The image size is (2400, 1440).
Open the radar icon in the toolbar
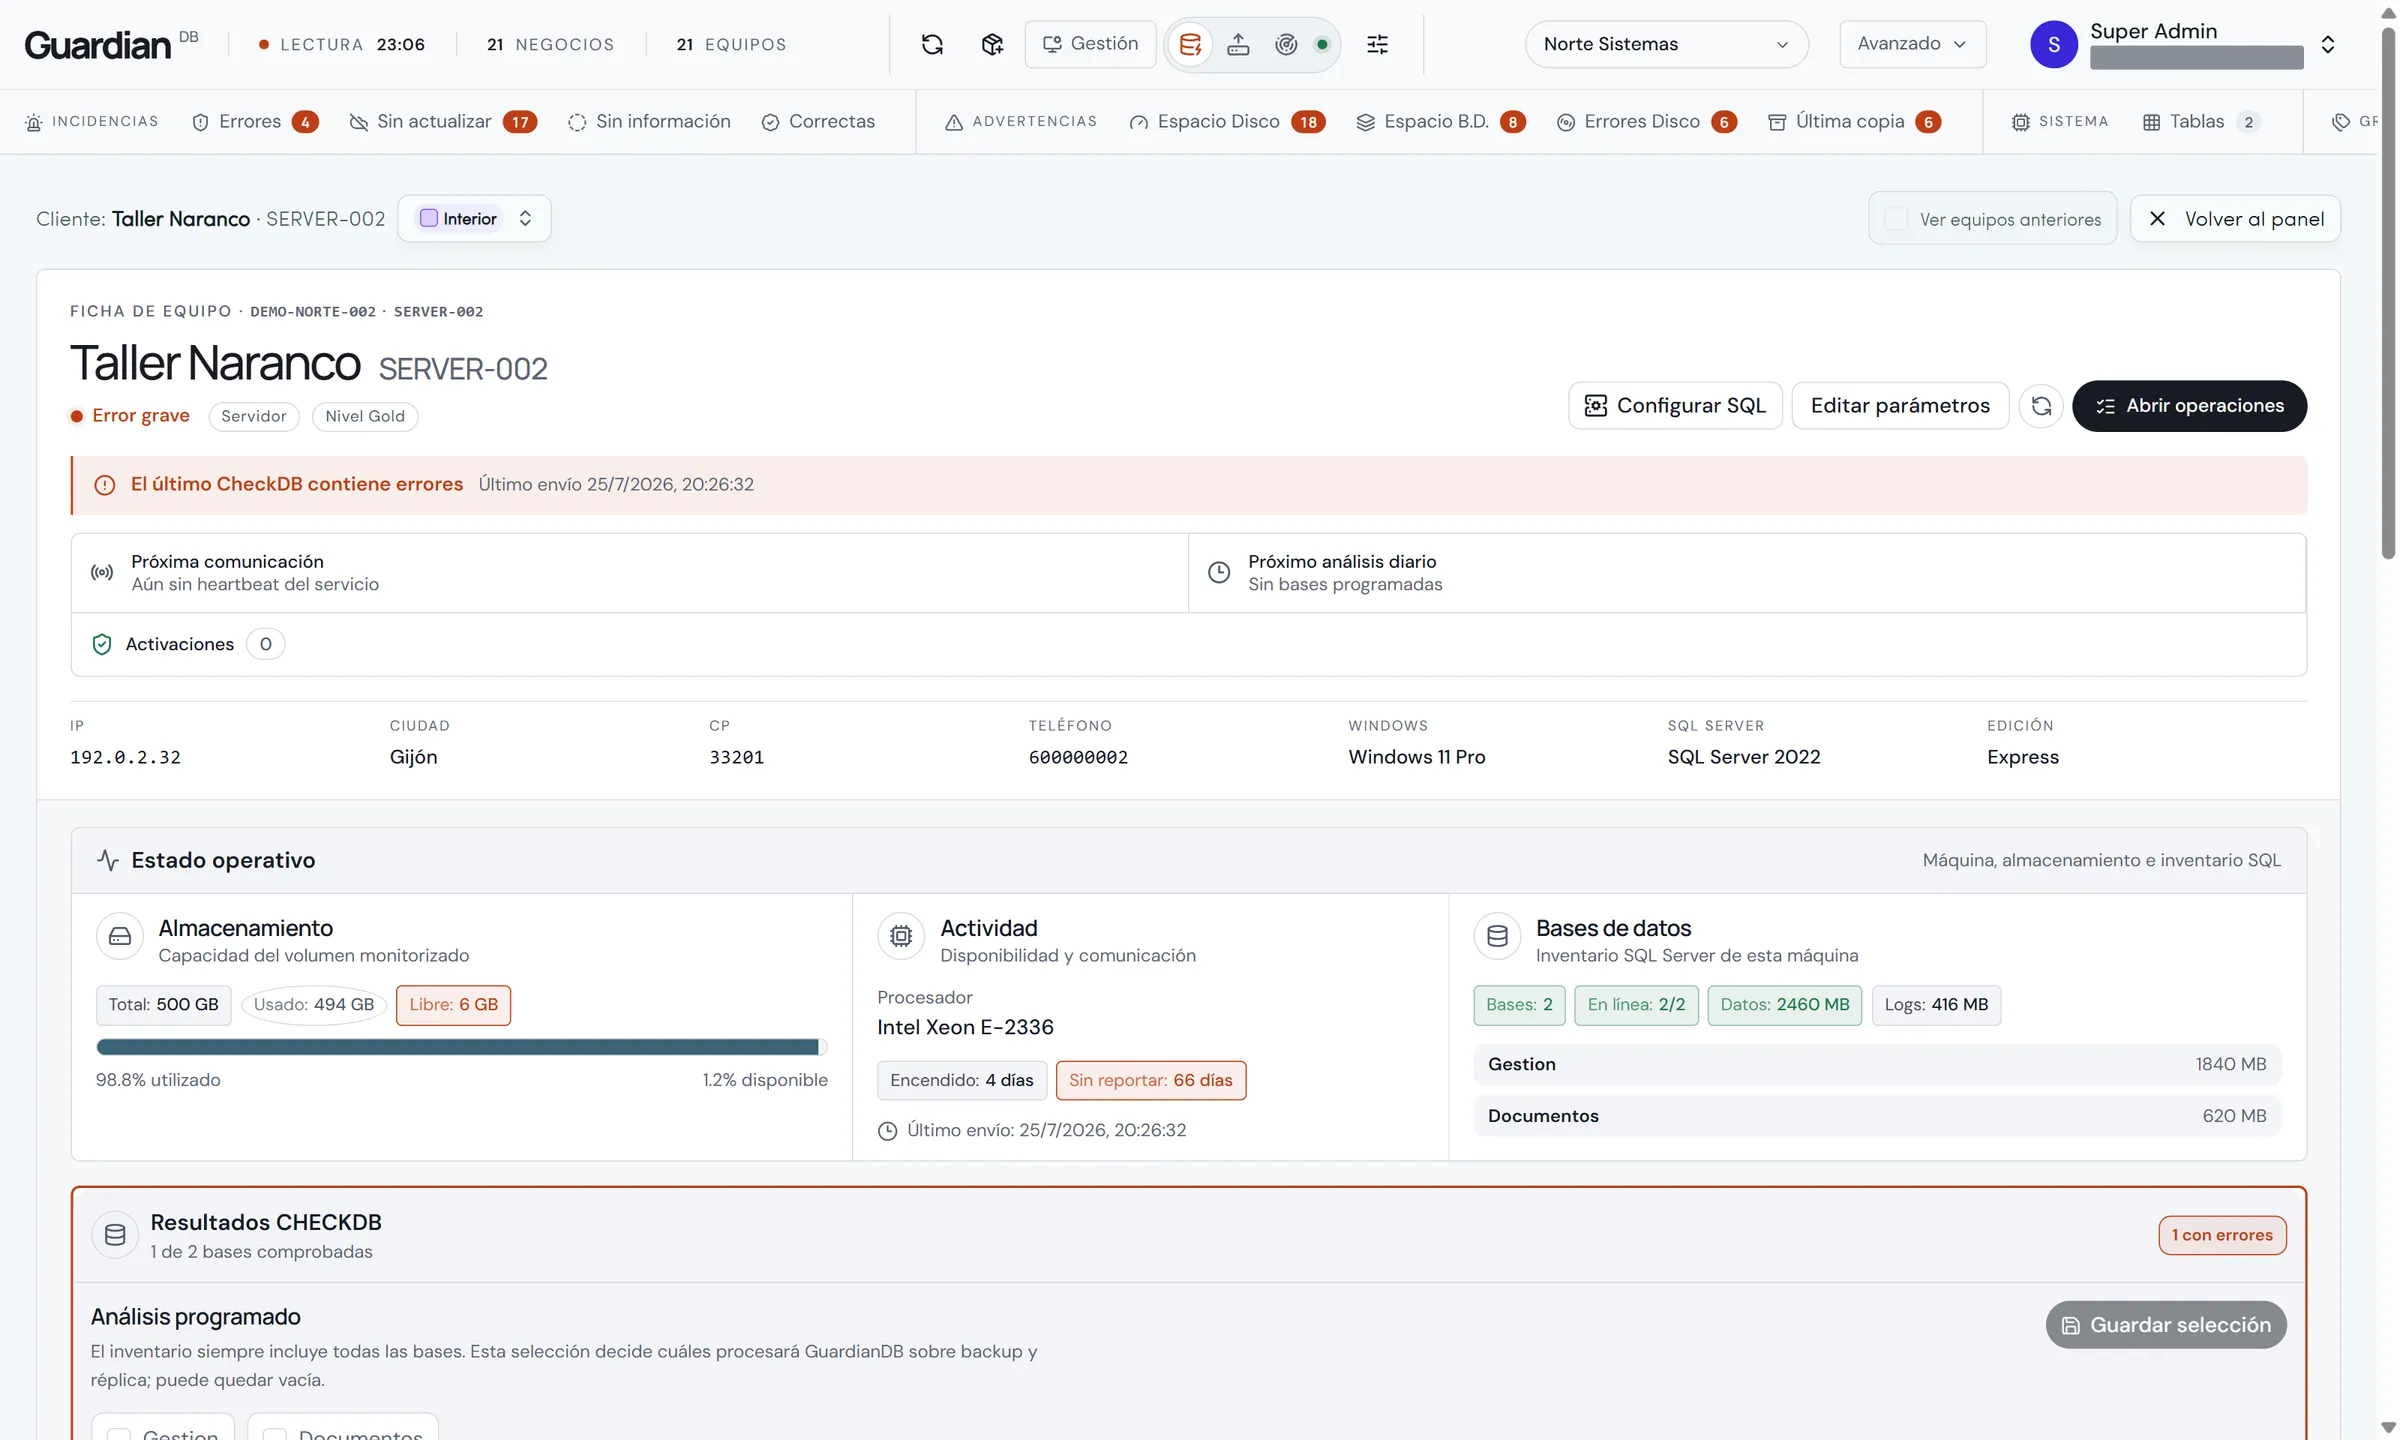tap(1286, 44)
